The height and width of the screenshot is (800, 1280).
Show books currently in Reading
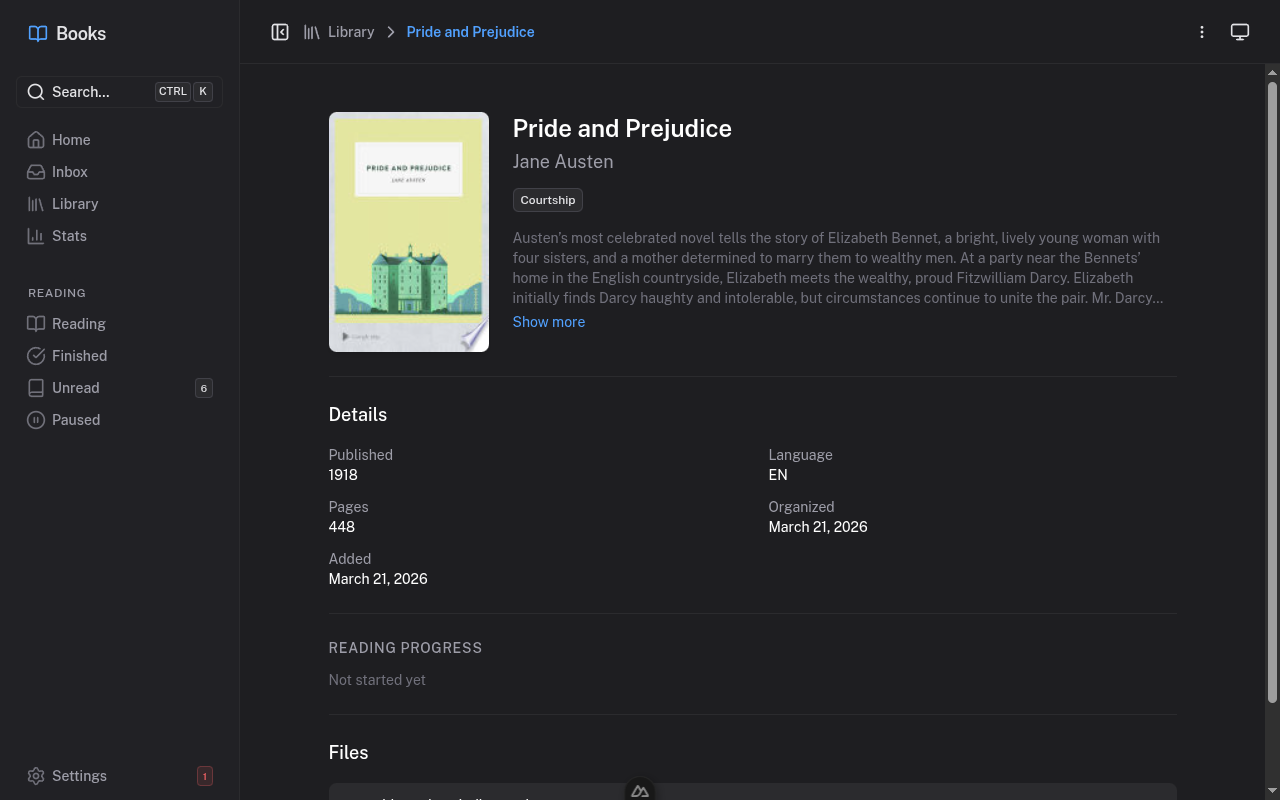pos(78,324)
